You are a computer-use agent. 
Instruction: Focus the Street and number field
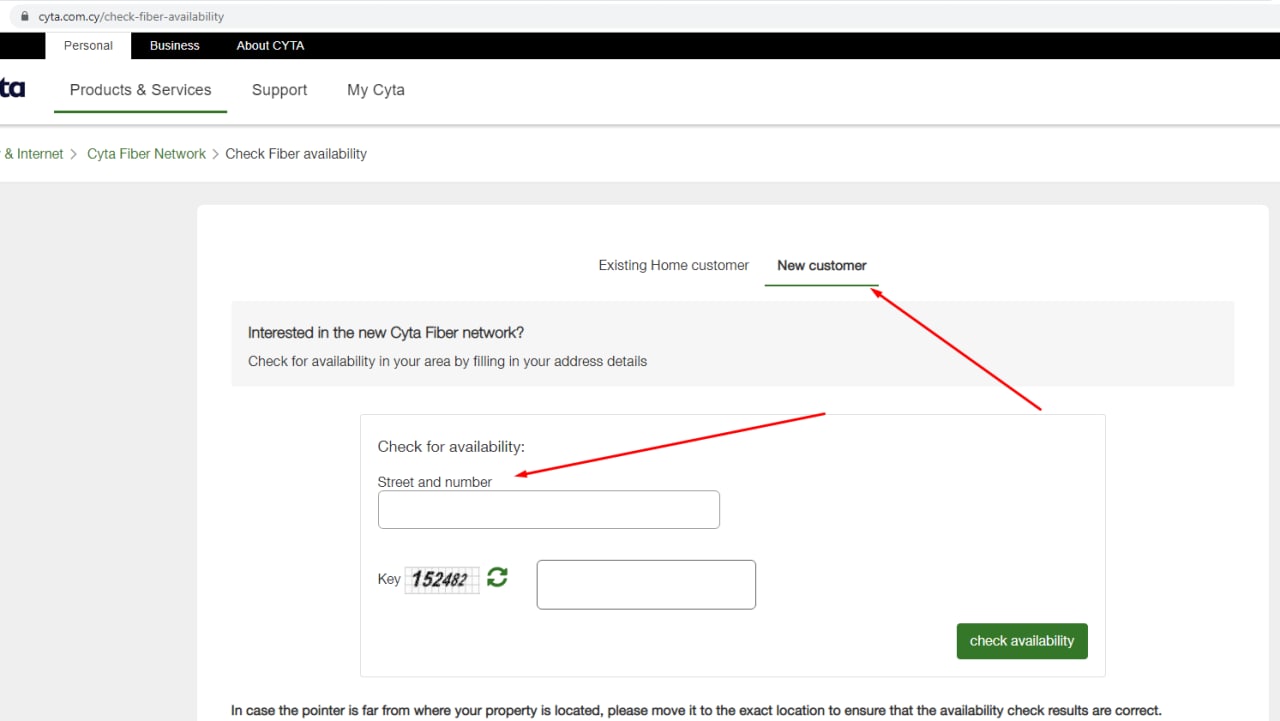pyautogui.click(x=548, y=510)
